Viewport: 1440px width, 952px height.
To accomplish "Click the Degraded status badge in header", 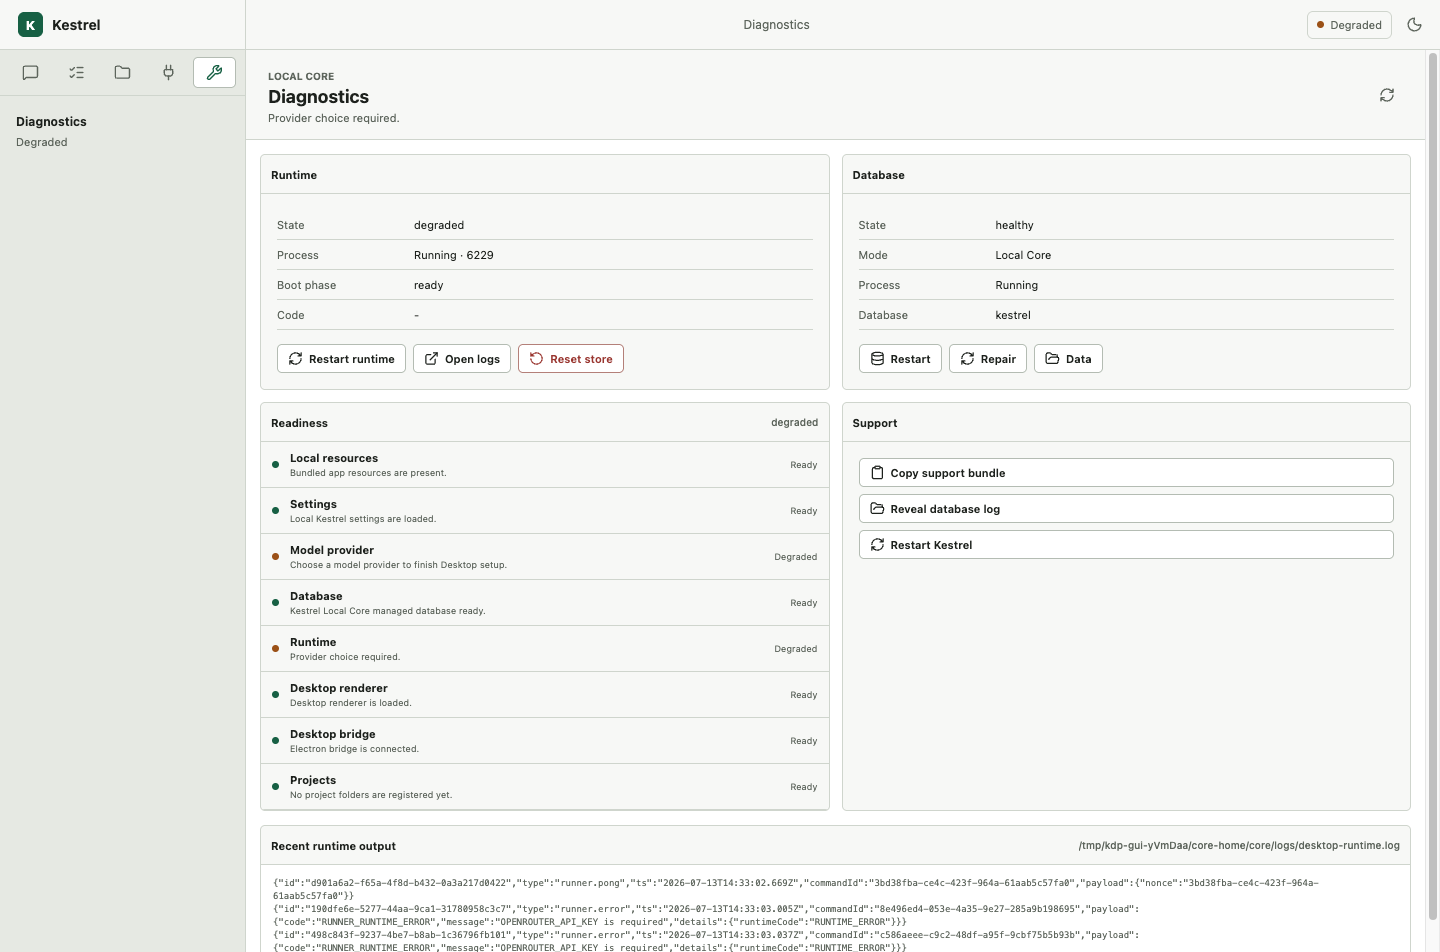I will (x=1349, y=25).
